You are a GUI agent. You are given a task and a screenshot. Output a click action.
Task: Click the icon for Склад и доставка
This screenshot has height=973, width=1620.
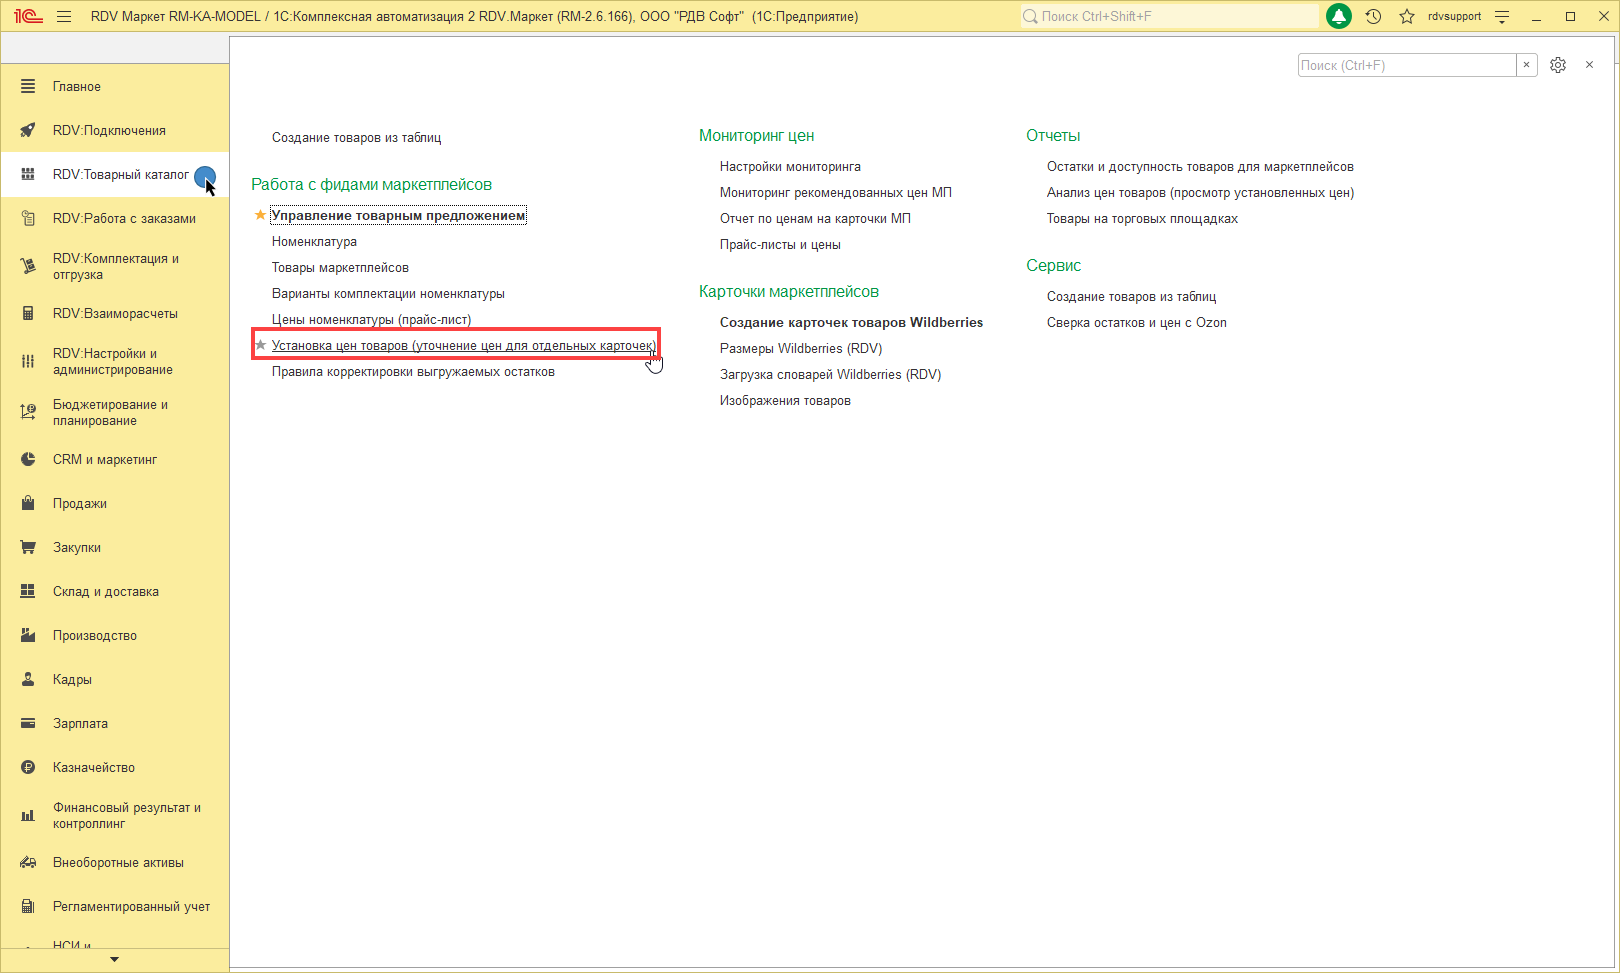pos(28,591)
